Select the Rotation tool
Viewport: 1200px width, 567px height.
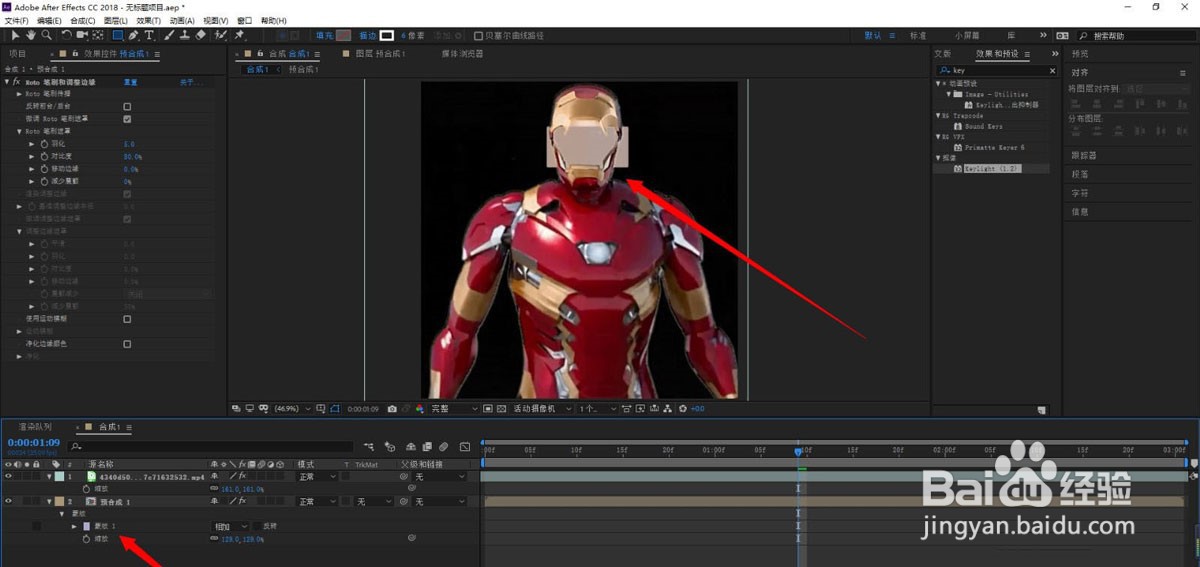tap(67, 35)
